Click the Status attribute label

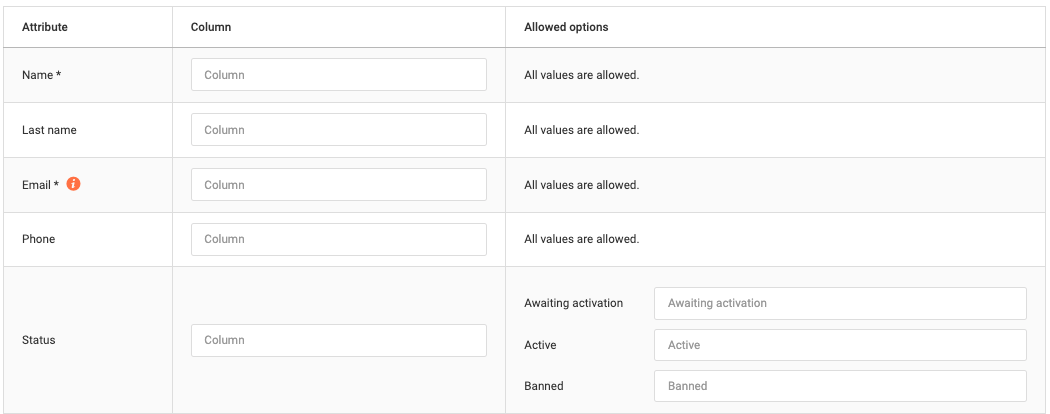pos(39,340)
